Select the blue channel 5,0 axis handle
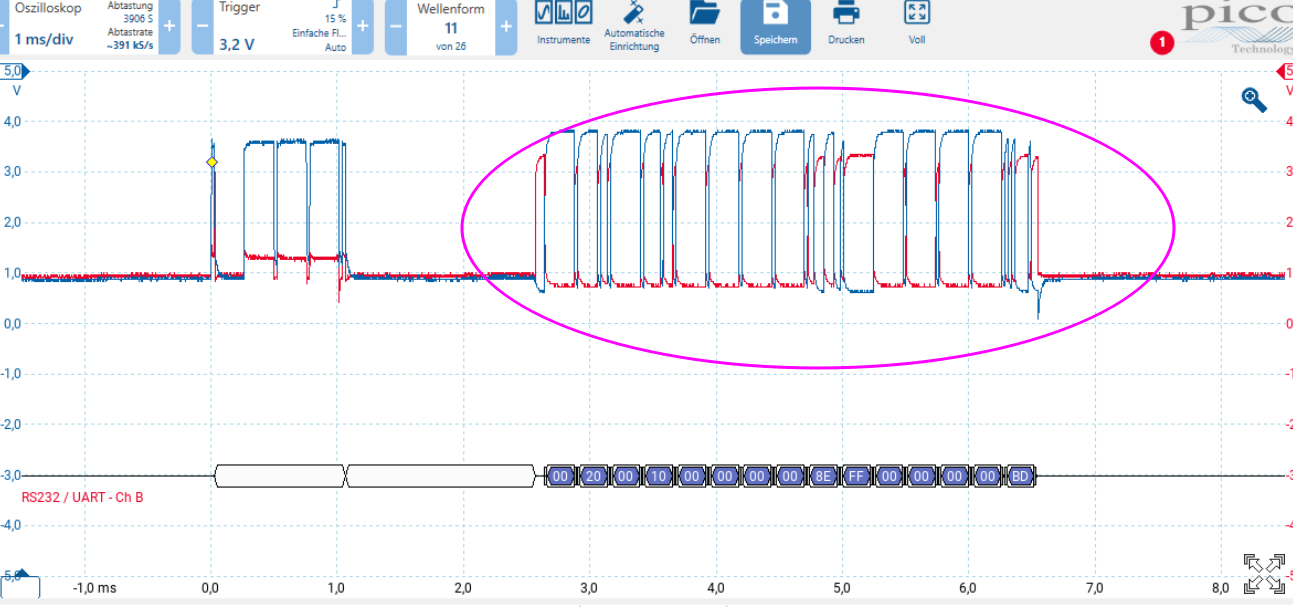Viewport: 1293px width, 608px height. [15, 72]
